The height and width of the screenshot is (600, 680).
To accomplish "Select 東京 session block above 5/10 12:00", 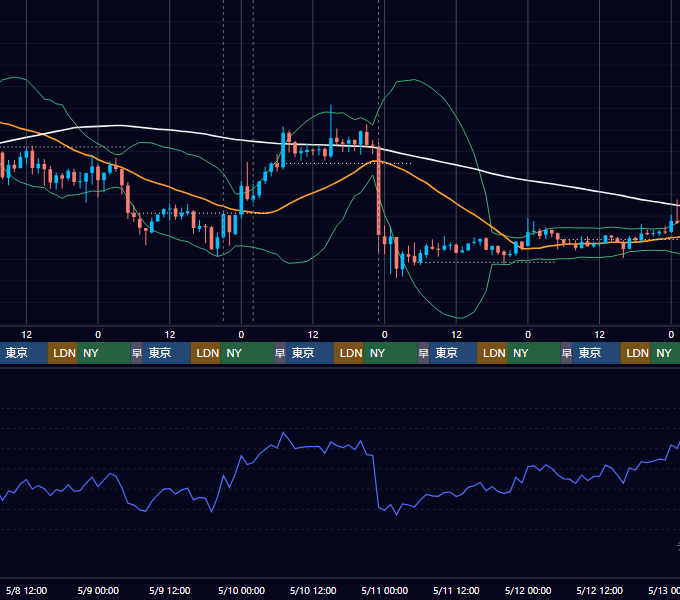I will (x=310, y=353).
